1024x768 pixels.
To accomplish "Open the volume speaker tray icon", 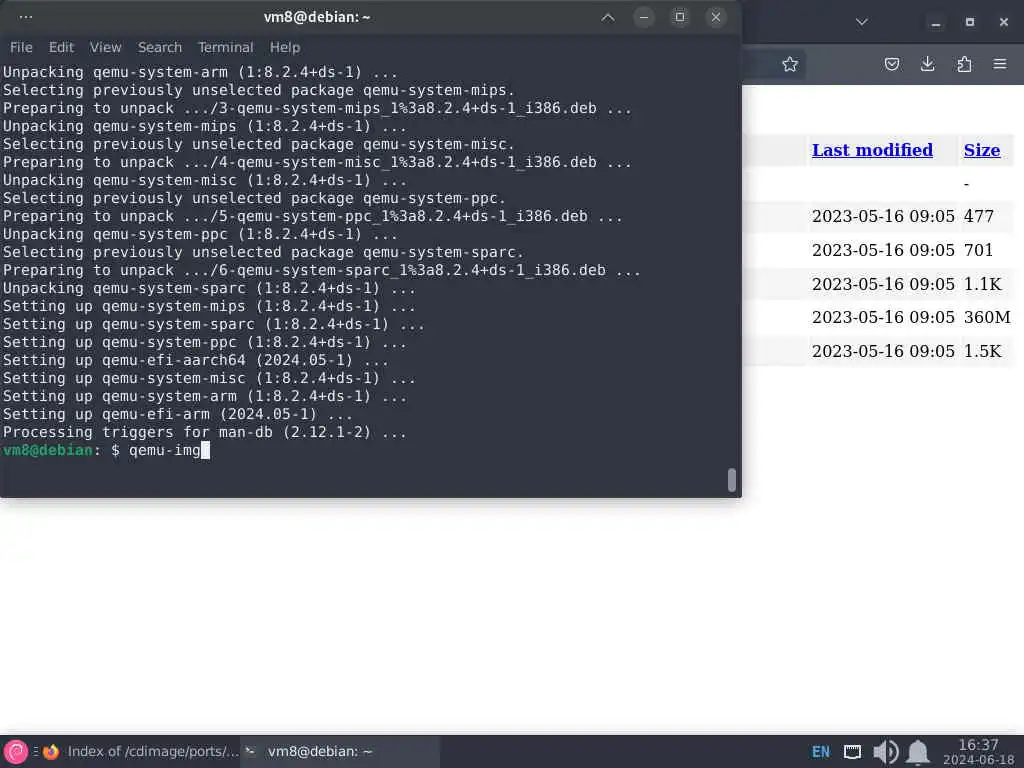I will 886,752.
